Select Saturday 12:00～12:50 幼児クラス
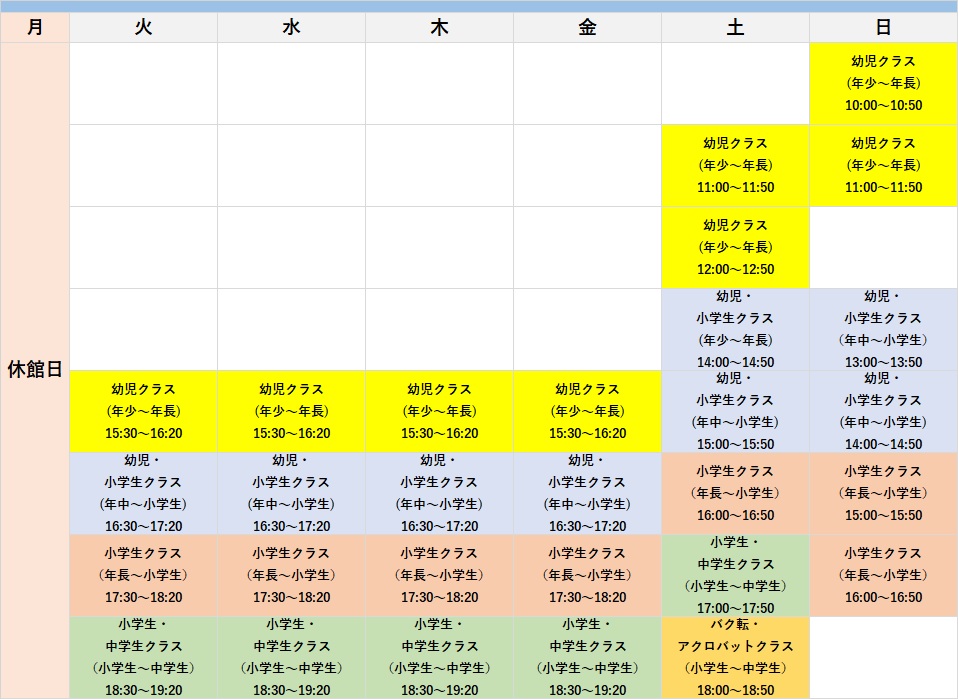Viewport: 958px width, 699px height. coord(735,248)
